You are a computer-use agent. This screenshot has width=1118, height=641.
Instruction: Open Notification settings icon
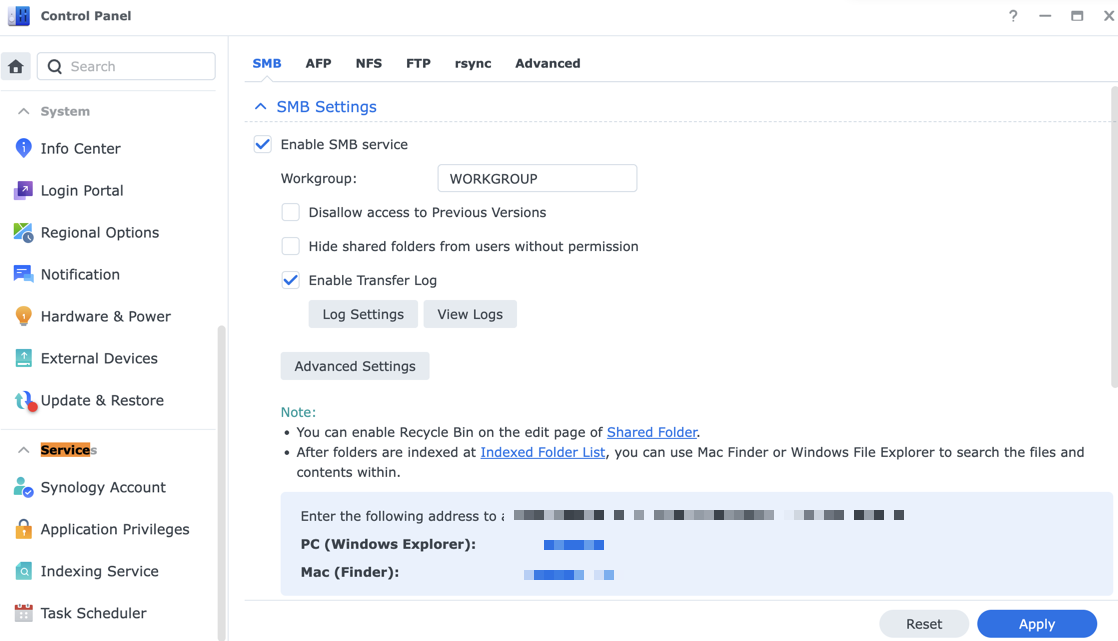click(x=23, y=274)
